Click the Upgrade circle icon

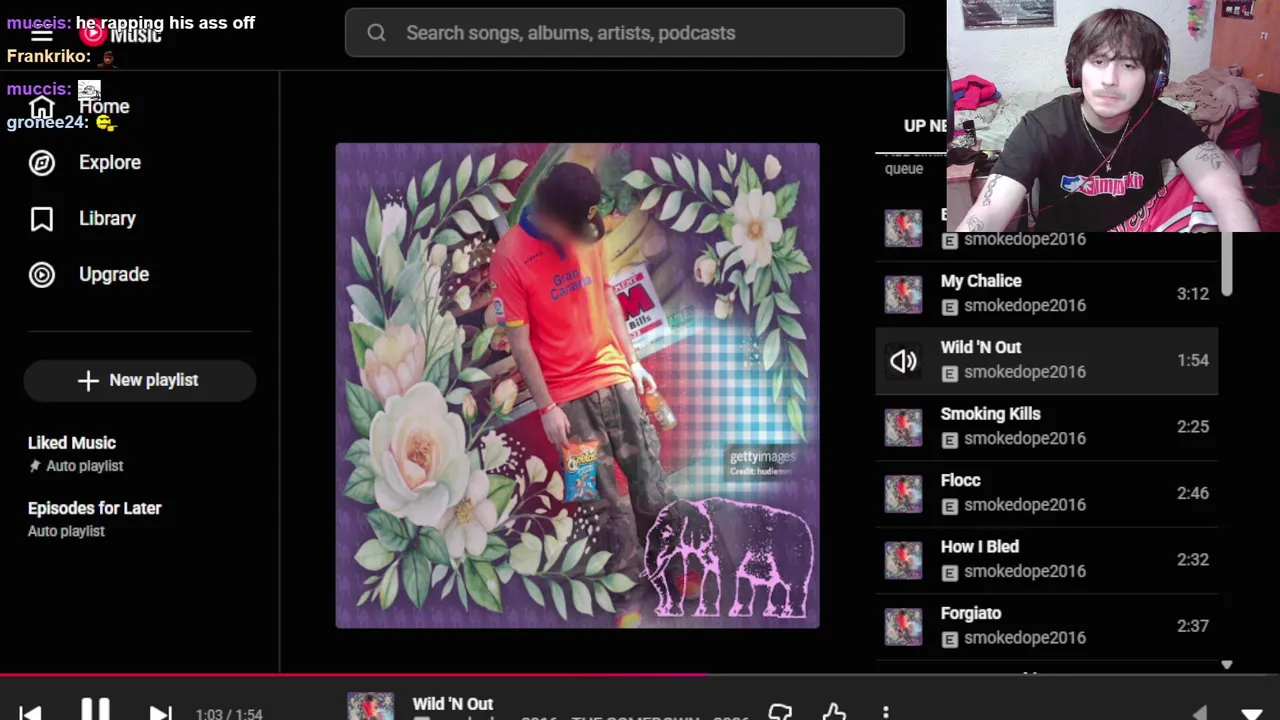click(x=41, y=274)
